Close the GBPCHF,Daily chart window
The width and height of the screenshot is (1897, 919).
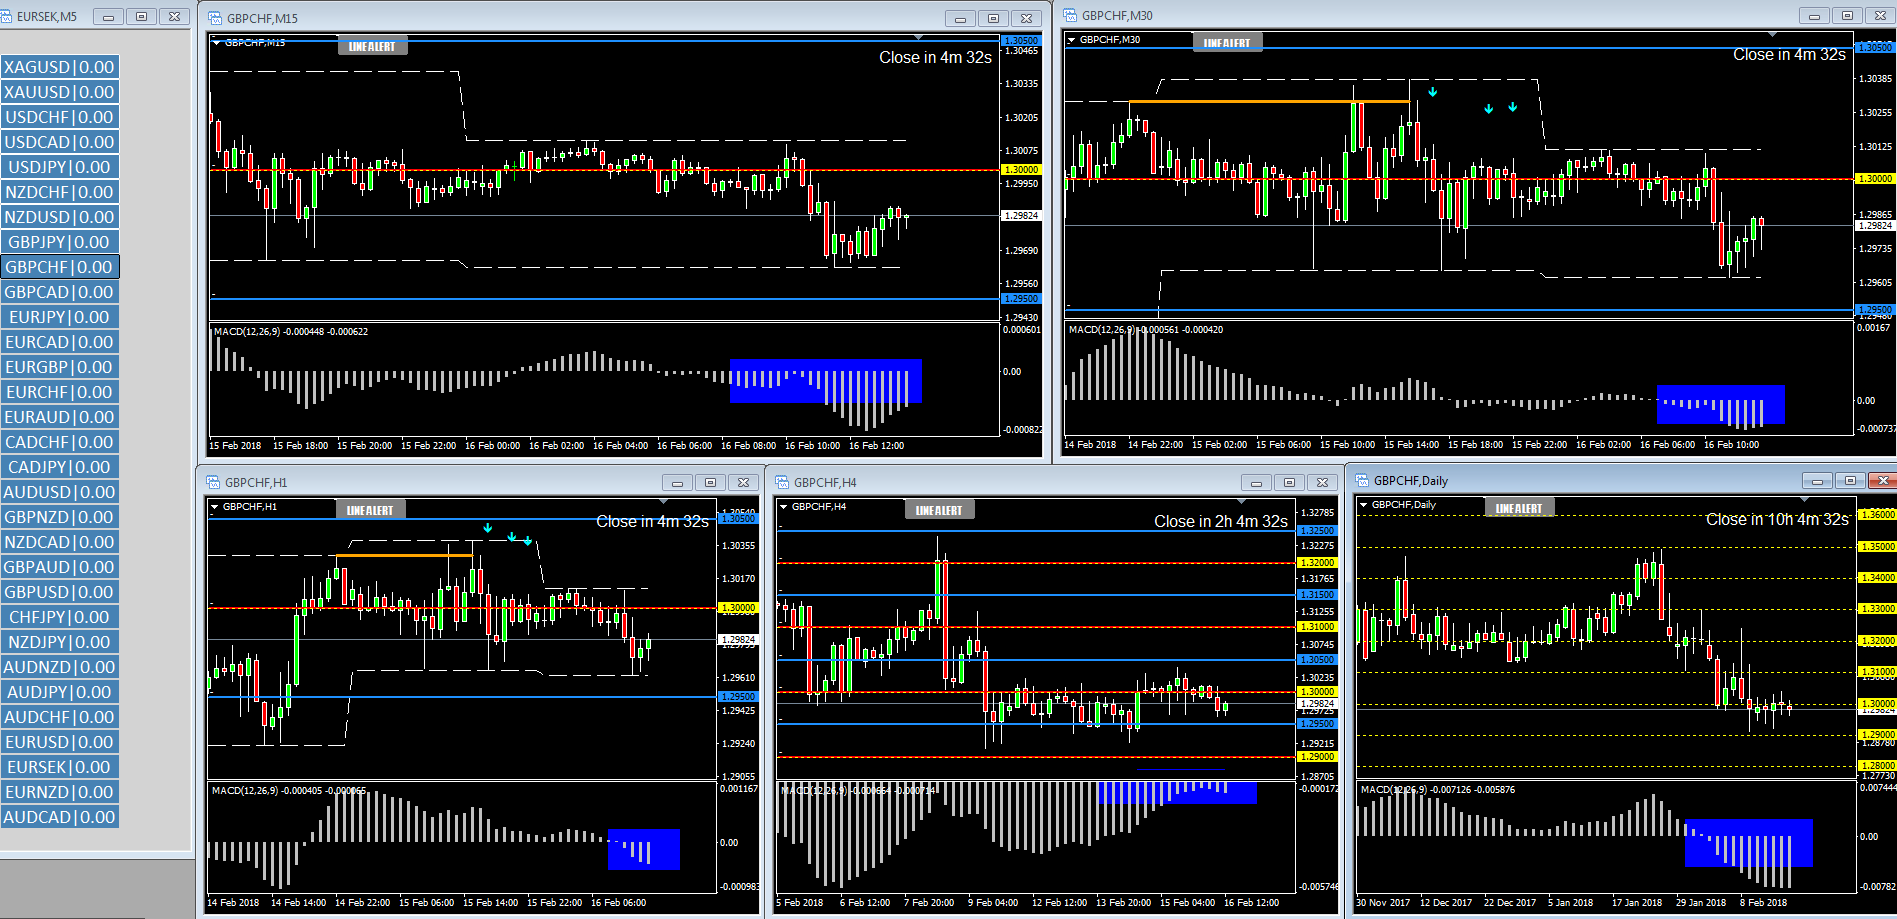[1883, 480]
